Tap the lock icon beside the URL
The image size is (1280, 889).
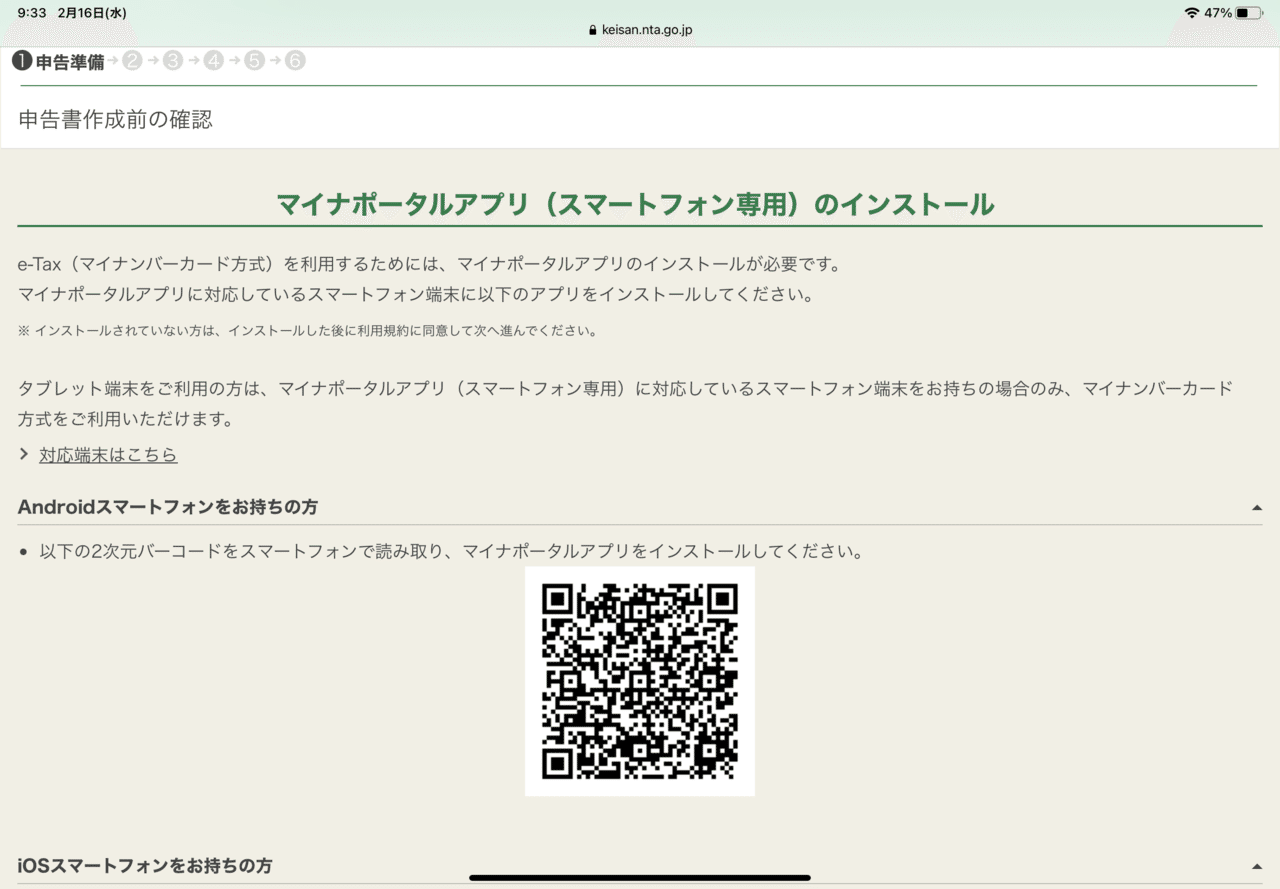pyautogui.click(x=593, y=30)
